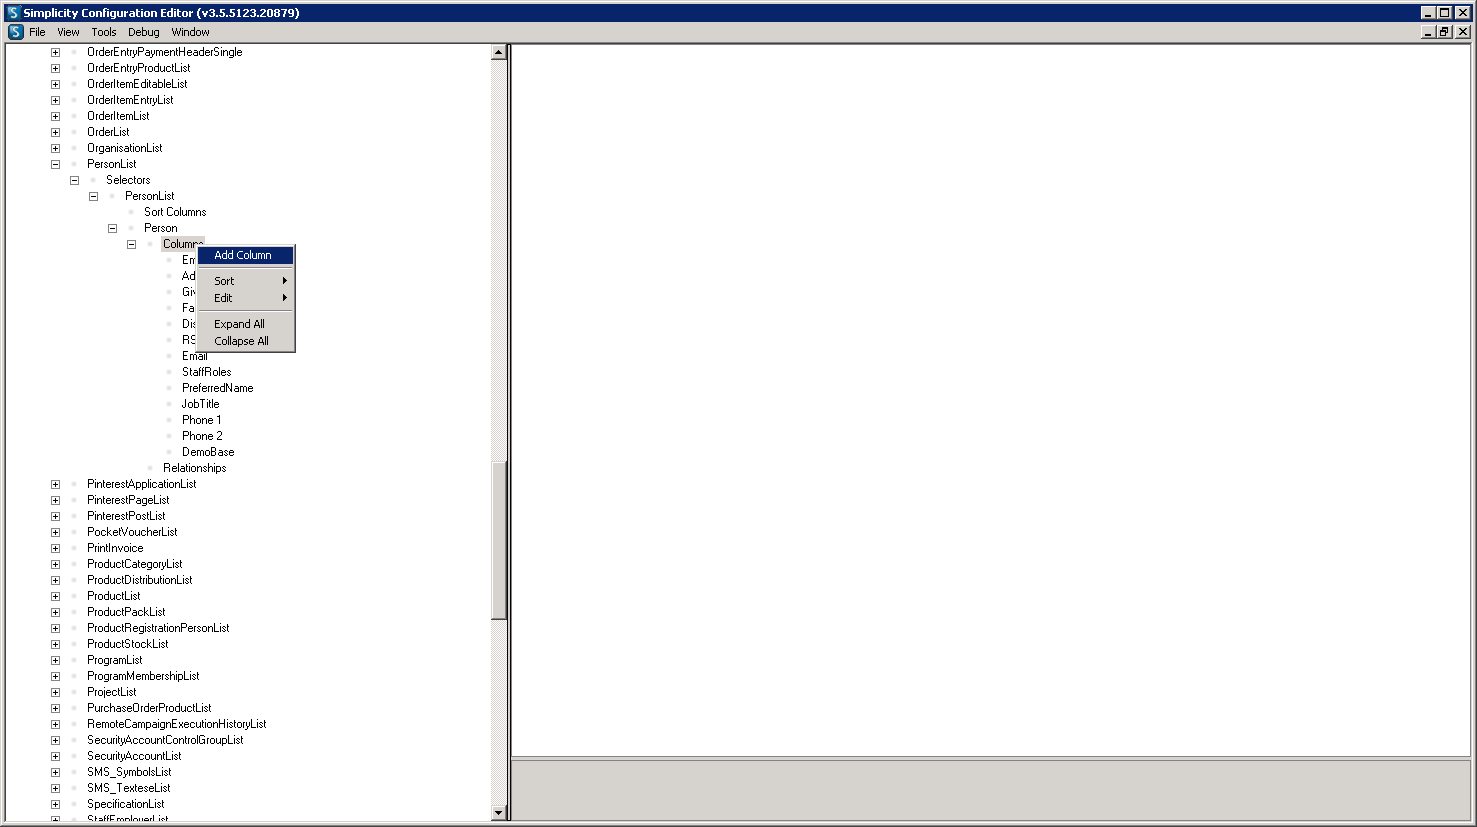1477x827 pixels.
Task: Collapse the PersonList root node
Action: click(55, 164)
